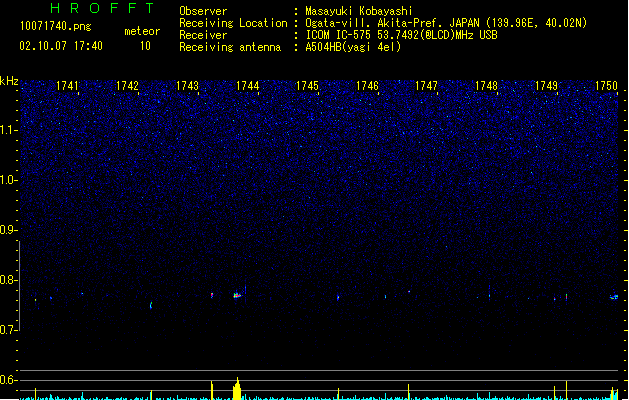The height and width of the screenshot is (400, 629).
Task: Click the observer name Masayuki Kobayashi
Action: pos(359,11)
